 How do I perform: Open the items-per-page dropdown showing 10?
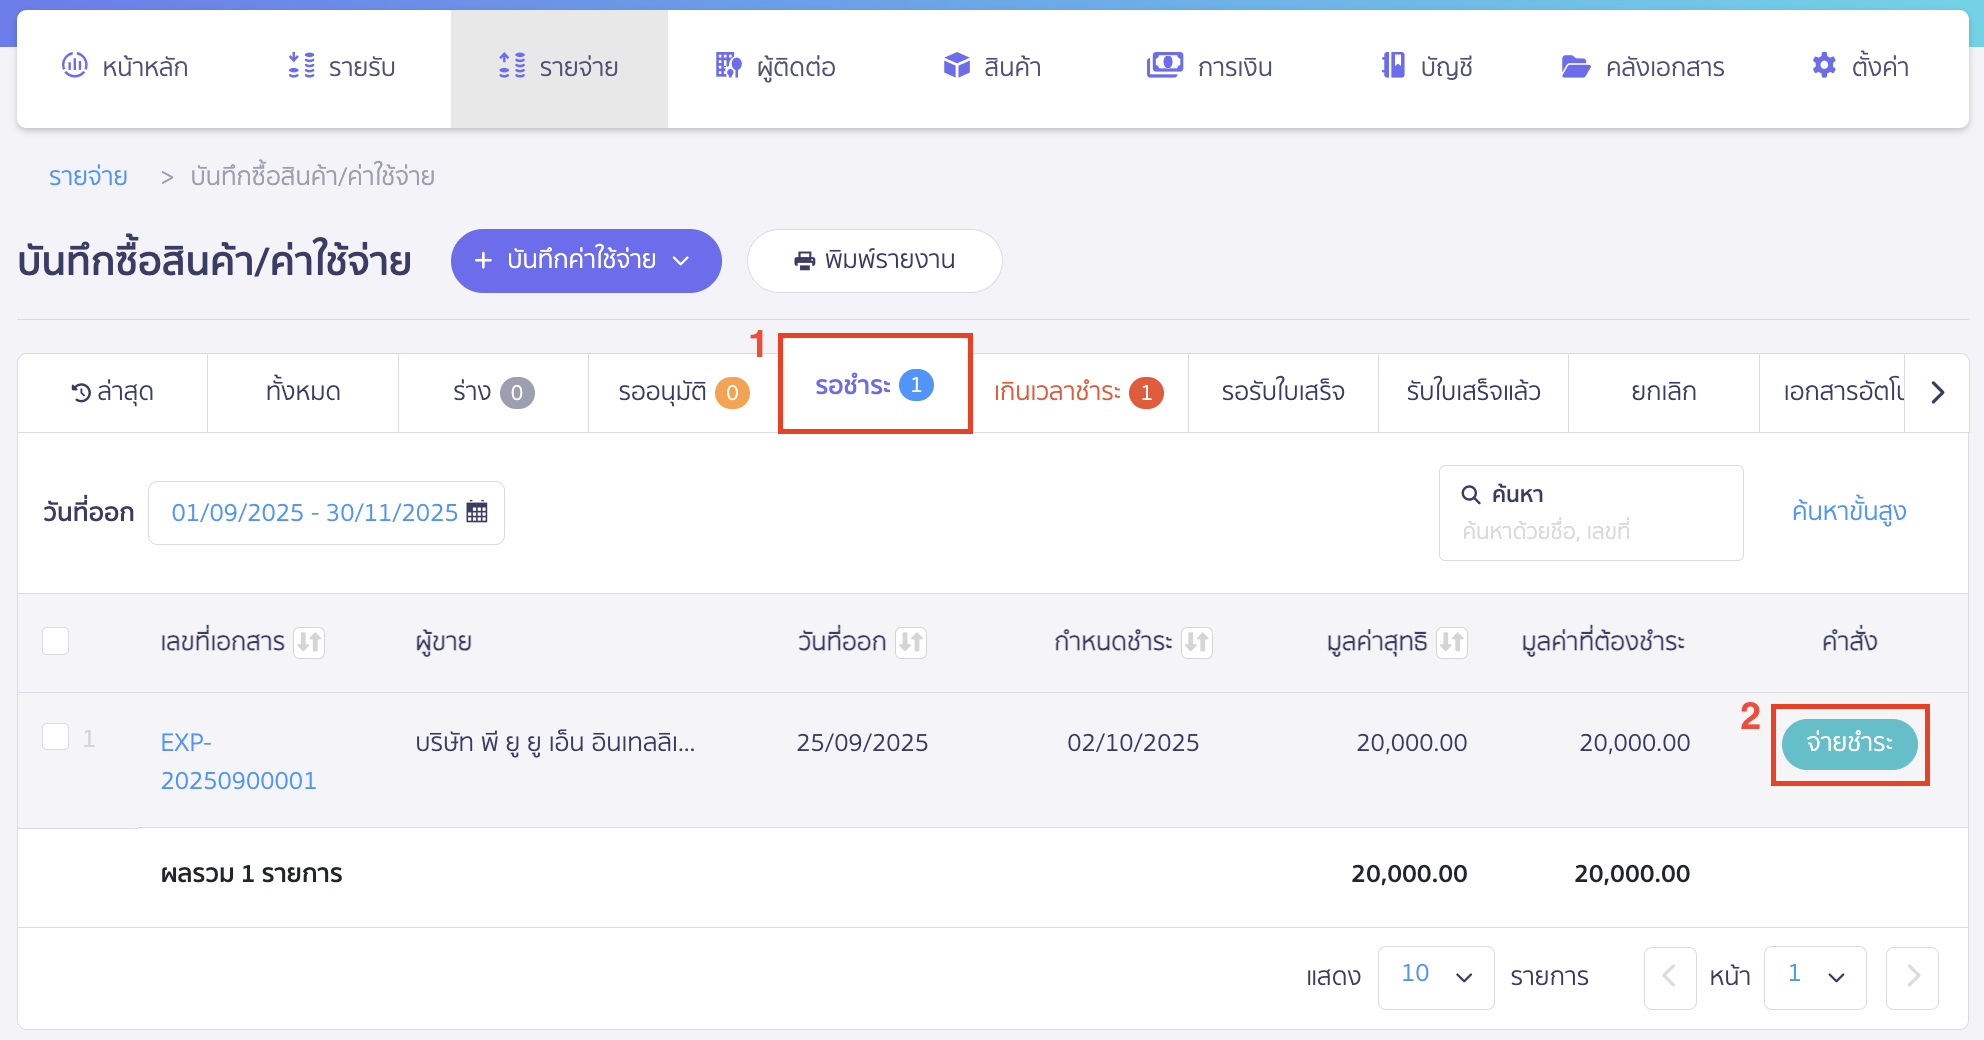pos(1436,977)
